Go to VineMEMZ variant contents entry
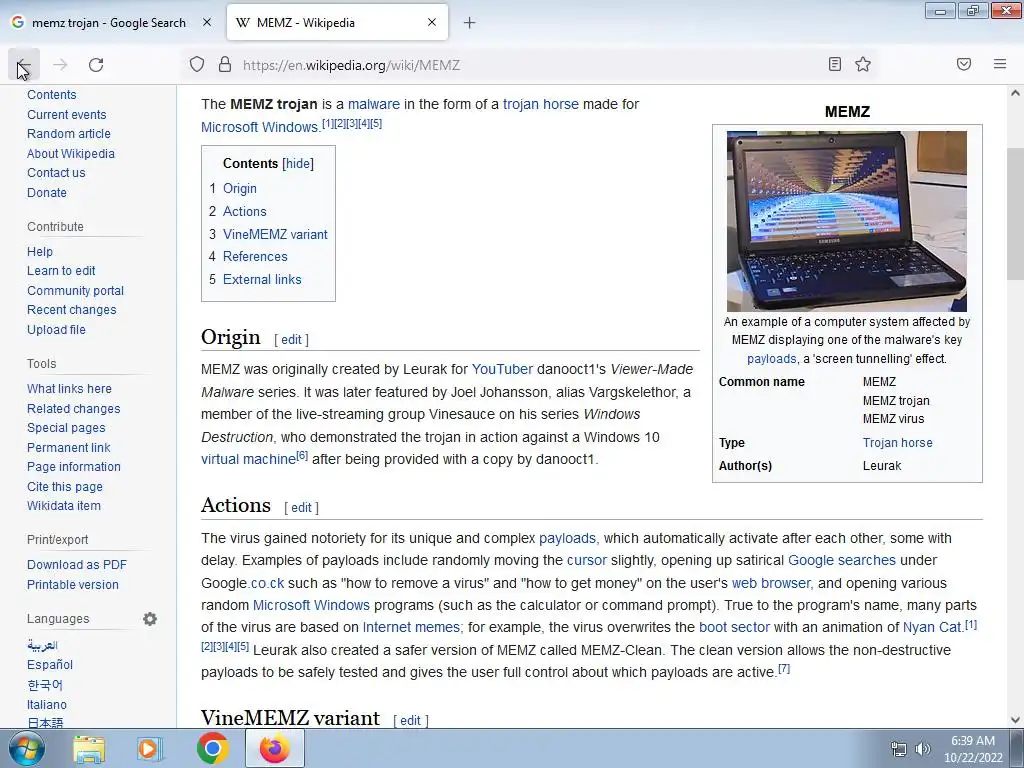This screenshot has height=768, width=1024. click(x=275, y=234)
